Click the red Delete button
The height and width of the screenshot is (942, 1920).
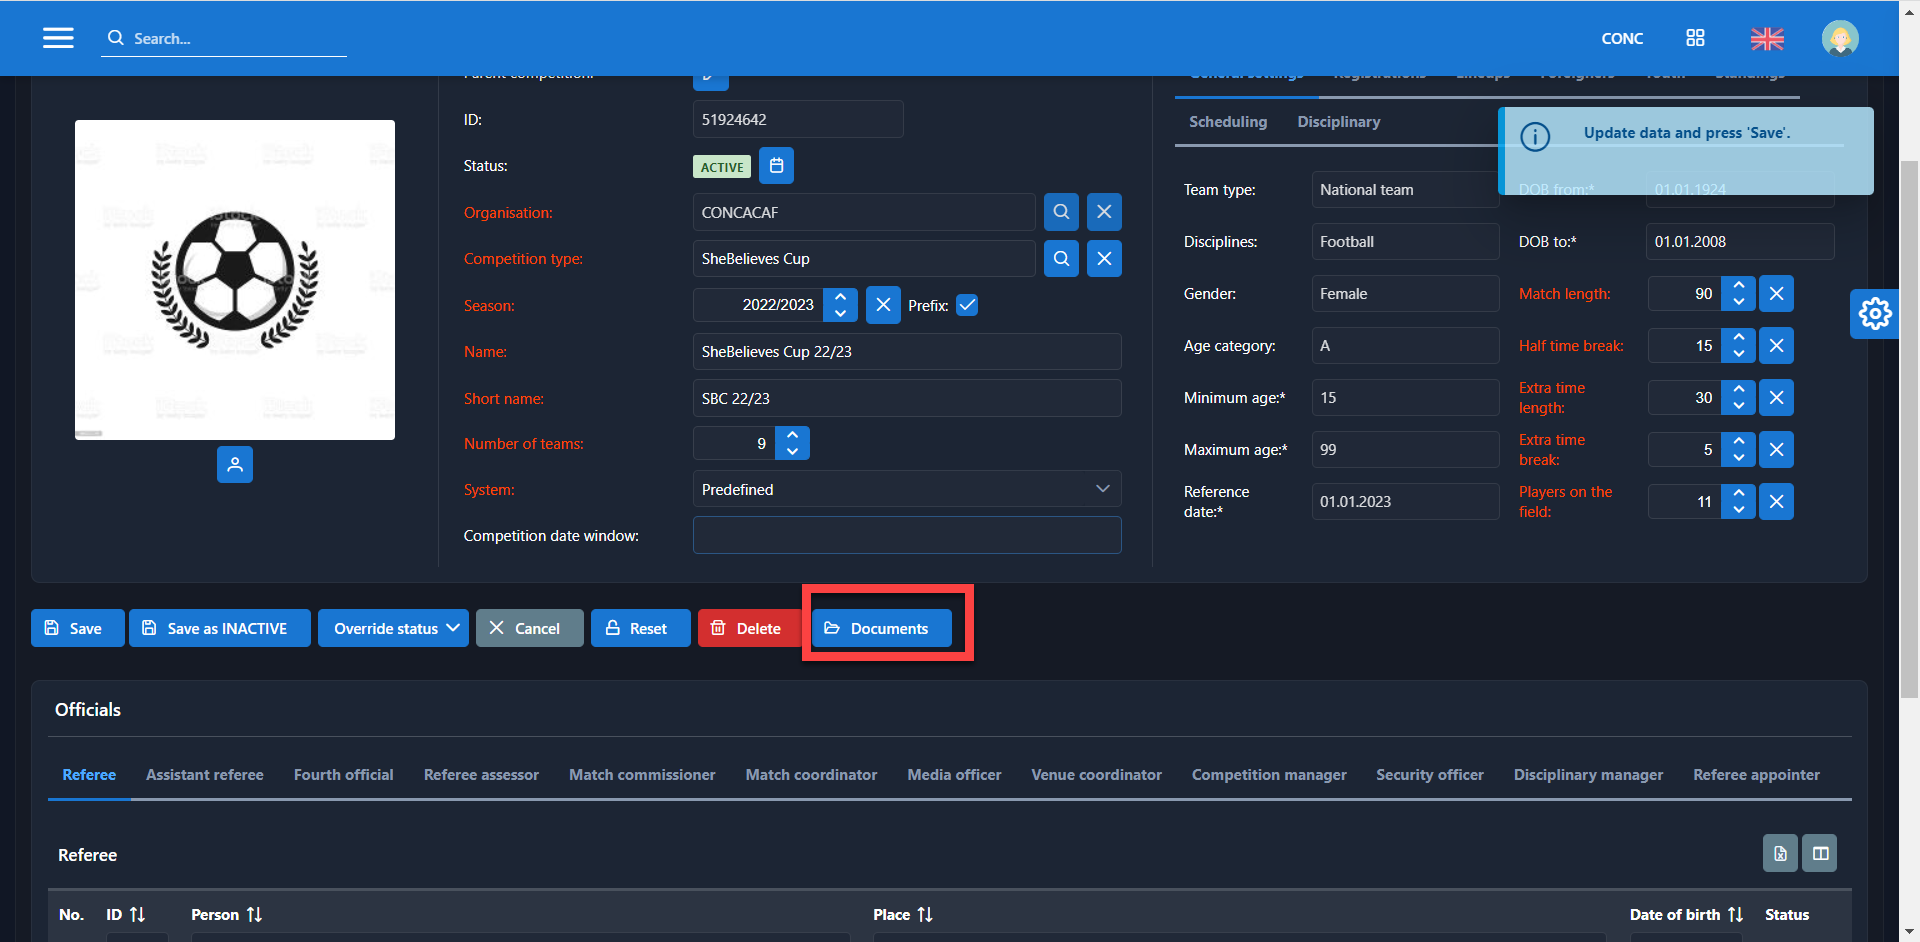(x=746, y=629)
